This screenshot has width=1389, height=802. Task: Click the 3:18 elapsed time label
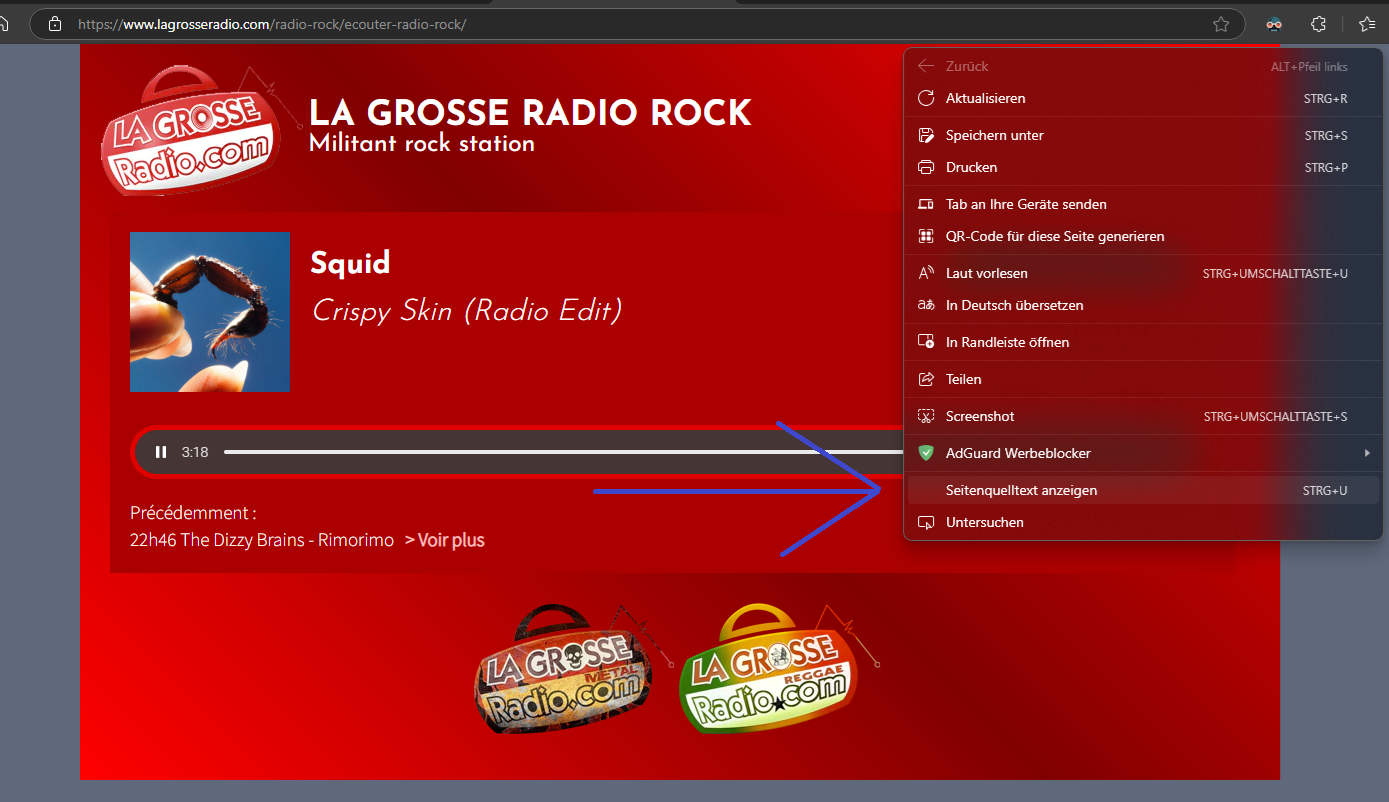(x=195, y=452)
